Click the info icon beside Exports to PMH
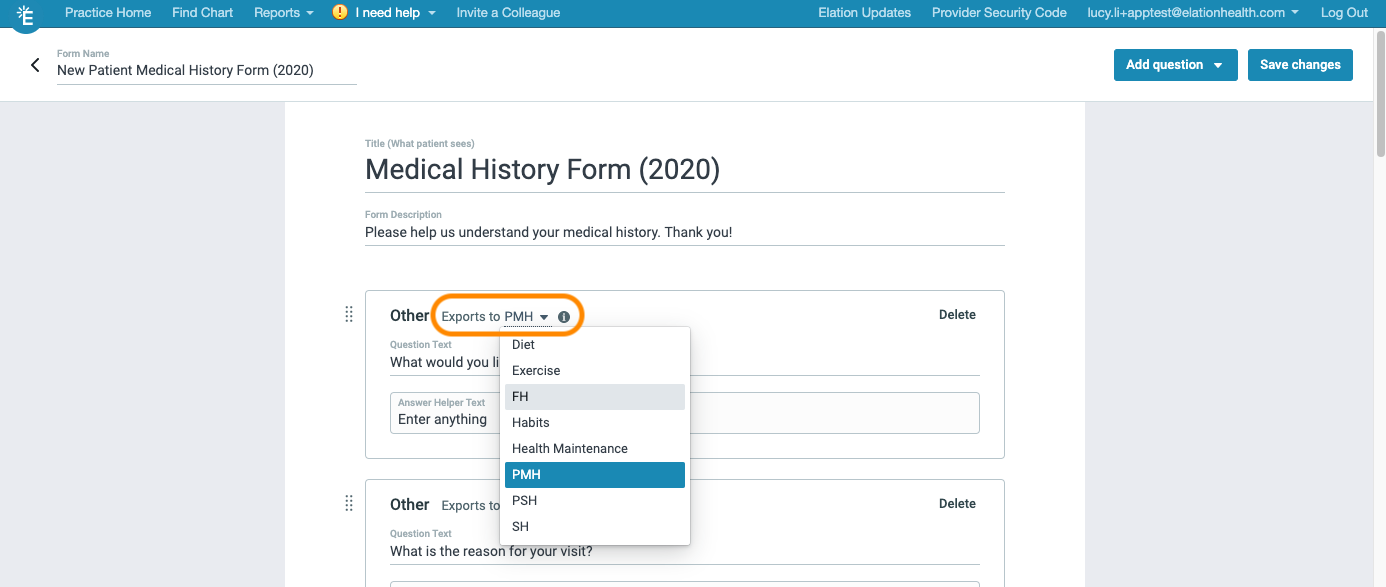Screen dimensions: 1386x587 (565, 315)
